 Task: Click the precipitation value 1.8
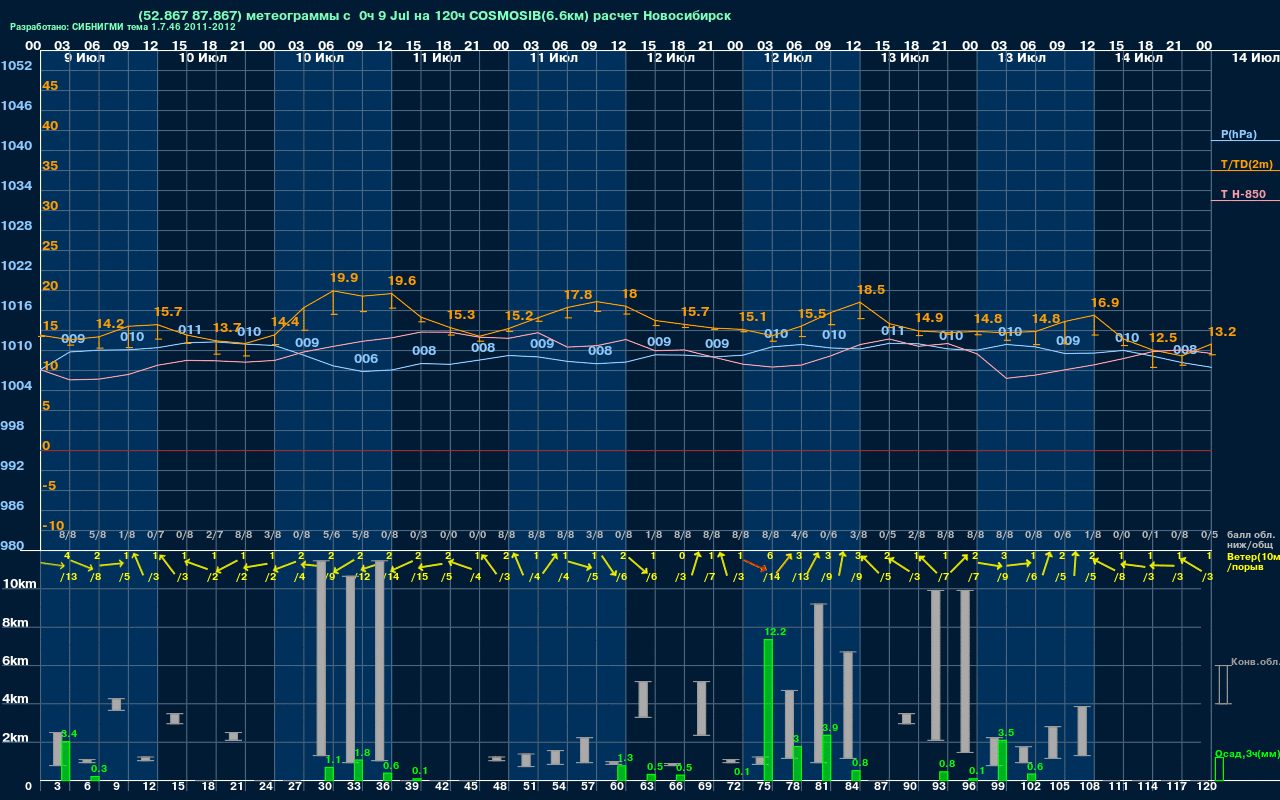362,753
